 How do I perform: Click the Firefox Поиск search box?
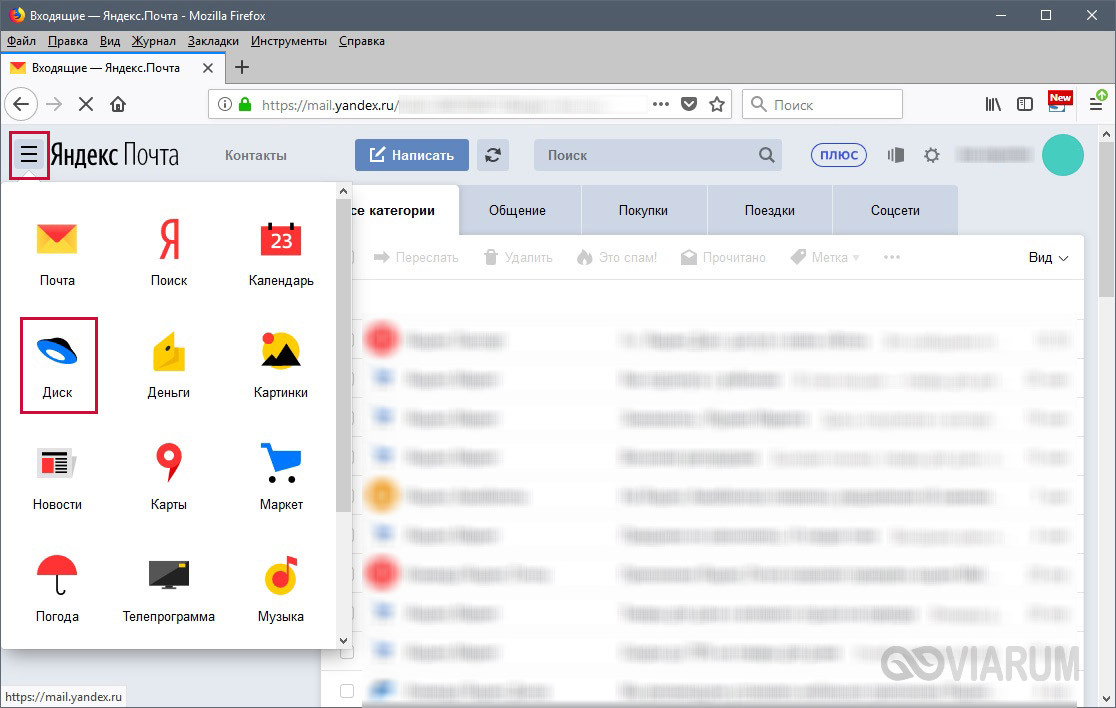coord(823,105)
